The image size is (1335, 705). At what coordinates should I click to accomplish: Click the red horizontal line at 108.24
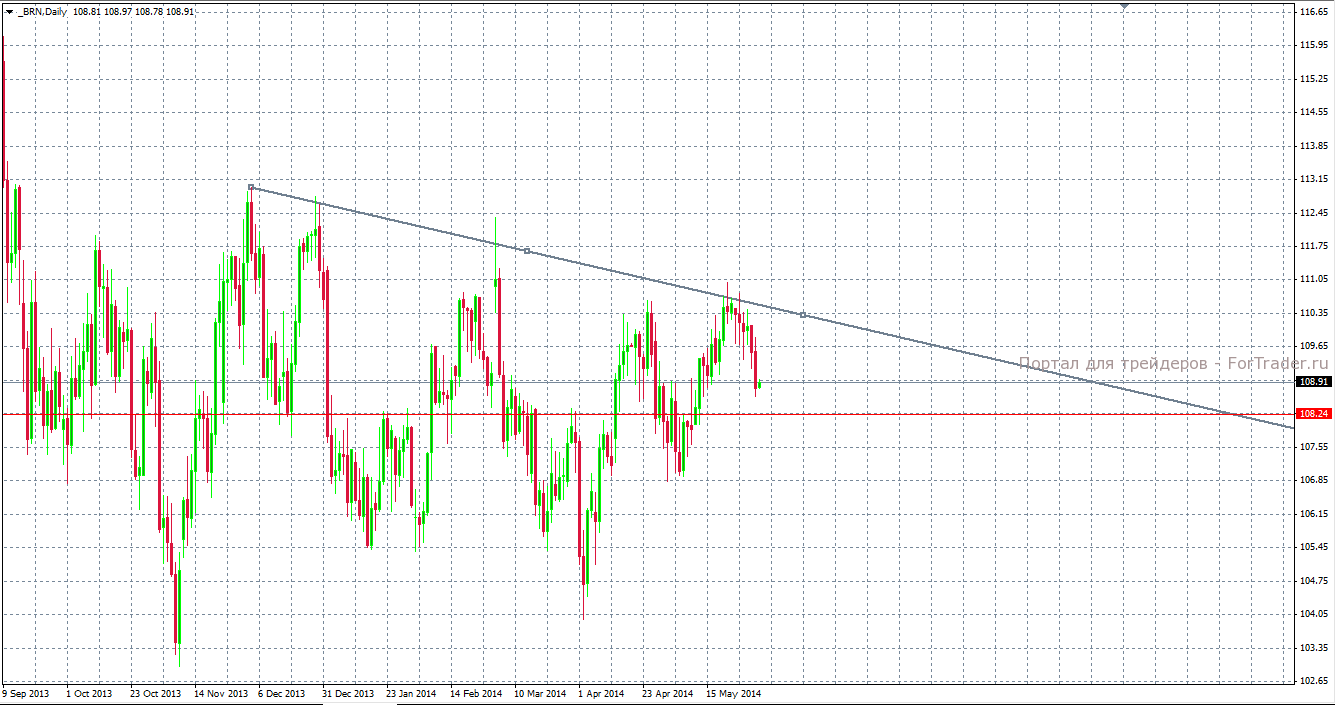coord(647,413)
